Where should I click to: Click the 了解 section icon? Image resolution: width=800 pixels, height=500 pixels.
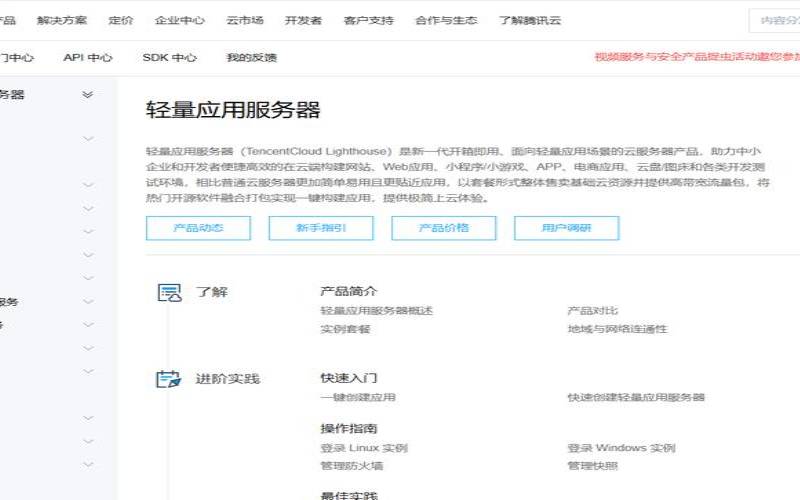click(x=169, y=292)
